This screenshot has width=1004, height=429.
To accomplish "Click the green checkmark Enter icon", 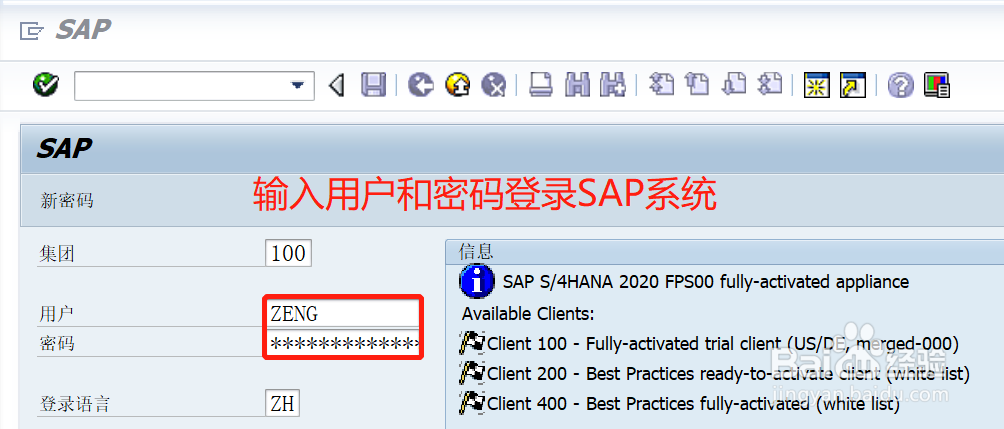I will pyautogui.click(x=45, y=85).
